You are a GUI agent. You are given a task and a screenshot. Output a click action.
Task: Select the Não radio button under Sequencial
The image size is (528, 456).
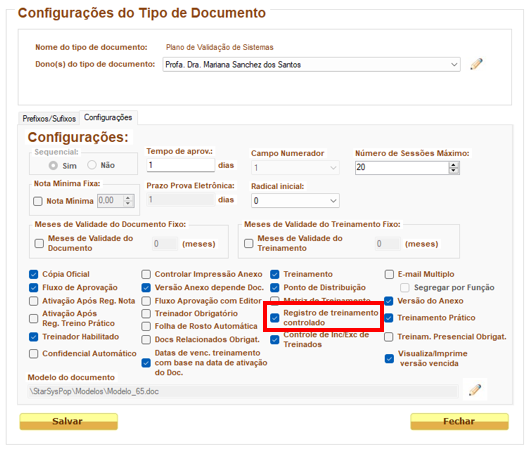coord(92,165)
